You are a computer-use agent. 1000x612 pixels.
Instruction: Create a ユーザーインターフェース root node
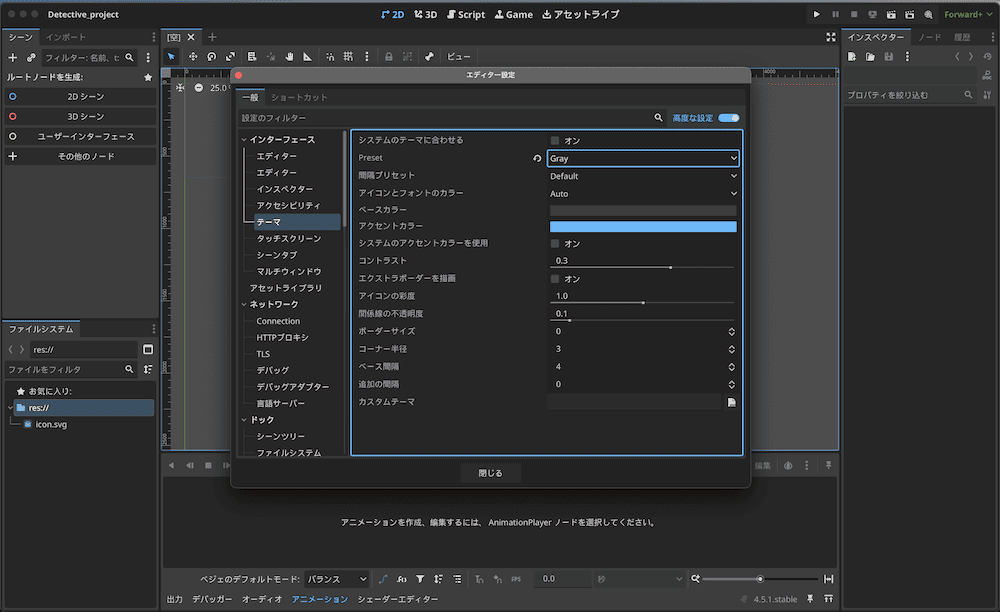pyautogui.click(x=80, y=134)
